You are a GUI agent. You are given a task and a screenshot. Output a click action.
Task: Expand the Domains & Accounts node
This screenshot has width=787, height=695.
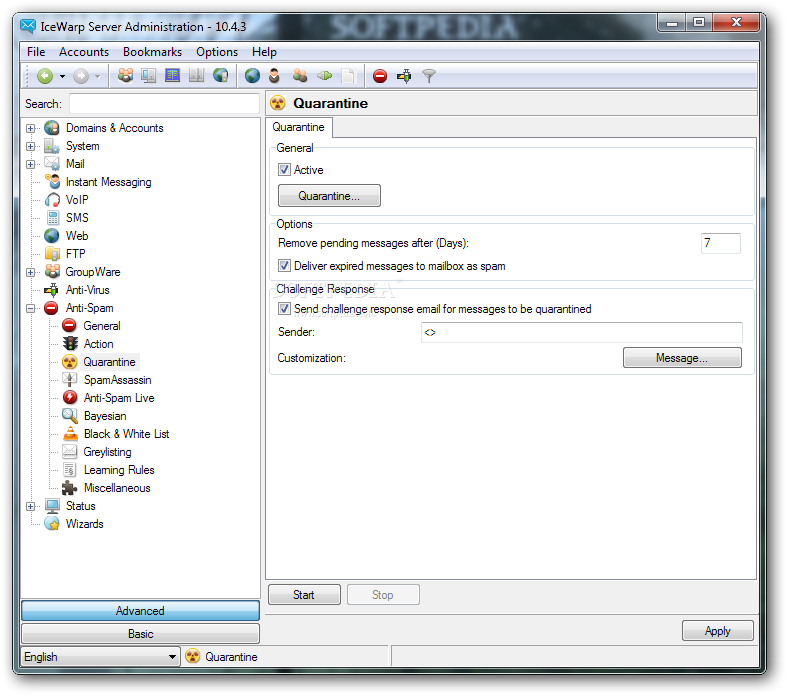[31, 128]
